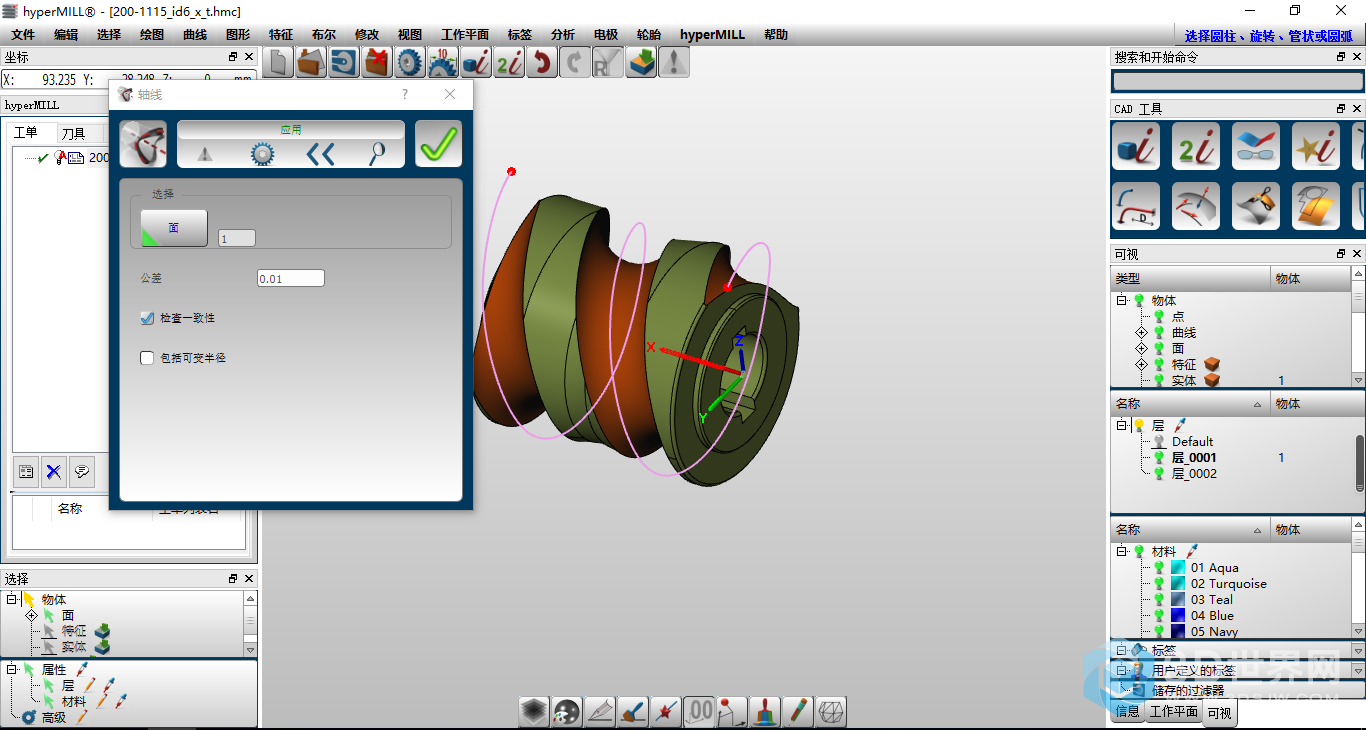Click the sphere with palette icon
Viewport: 1366px width, 730px height.
click(567, 712)
